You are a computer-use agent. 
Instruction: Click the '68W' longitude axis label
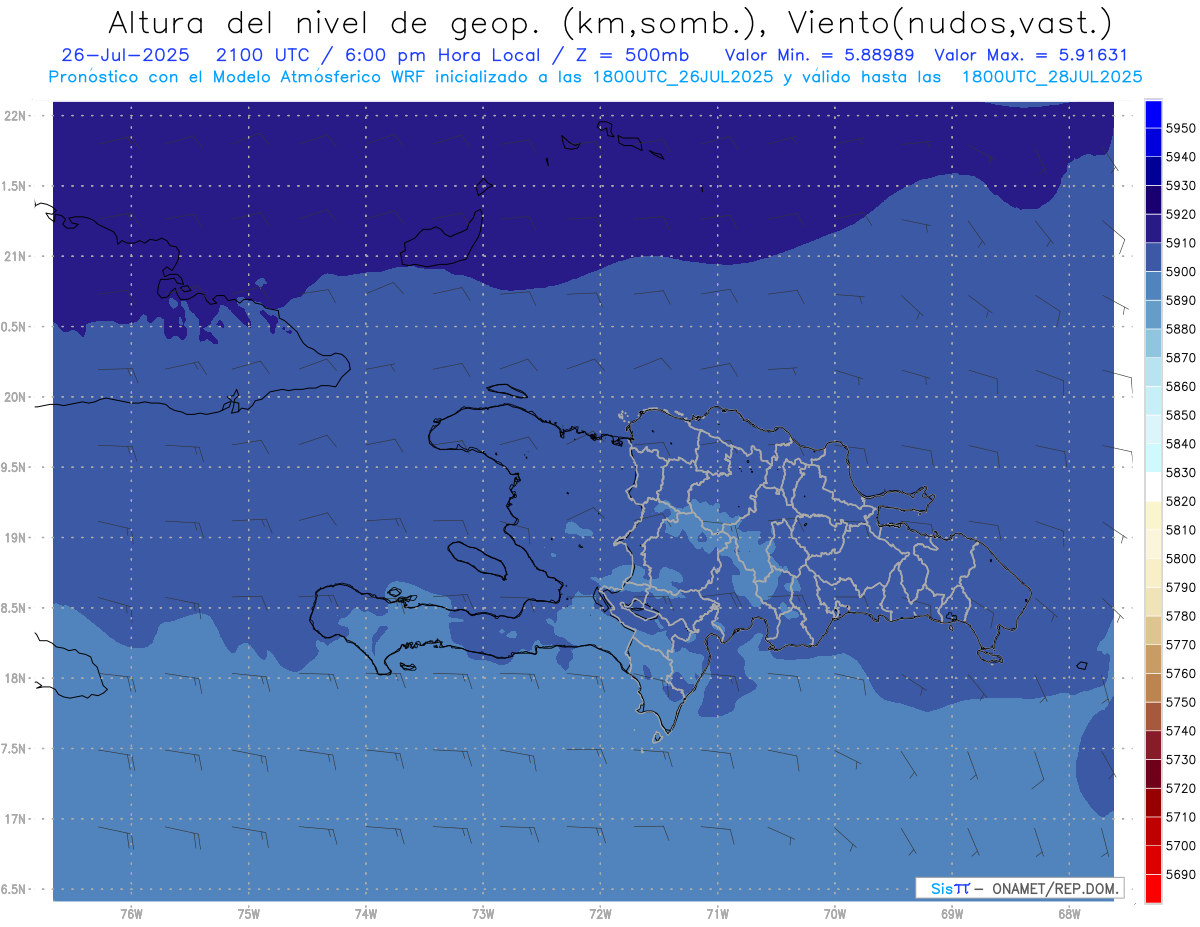[x=1068, y=914]
